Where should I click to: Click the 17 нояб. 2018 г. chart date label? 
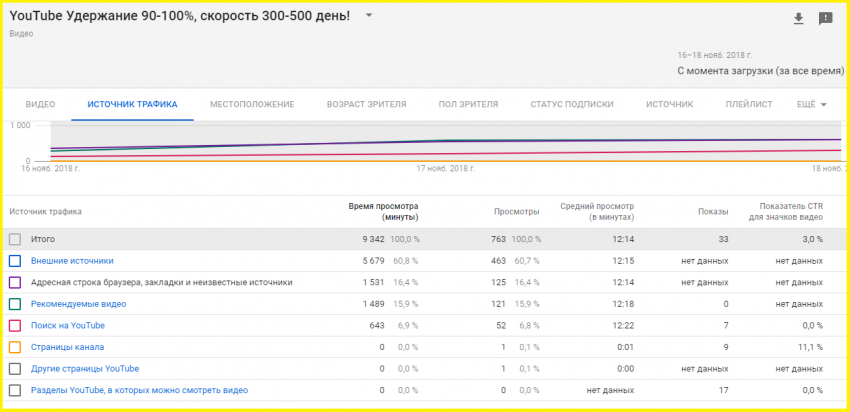pyautogui.click(x=446, y=169)
